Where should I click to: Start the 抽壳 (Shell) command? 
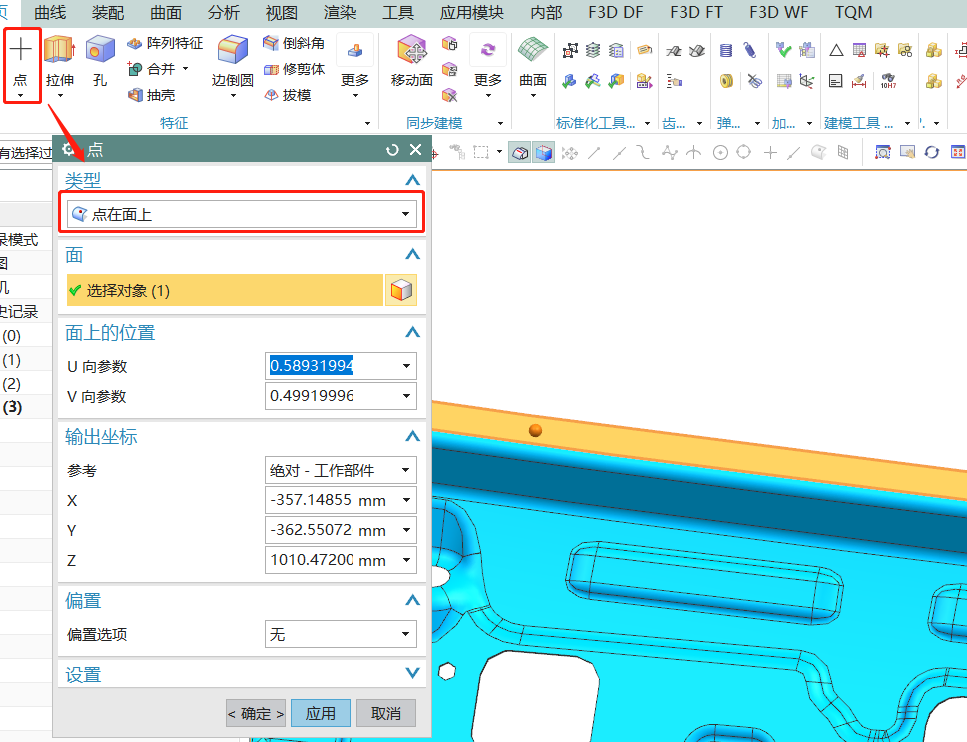(152, 95)
